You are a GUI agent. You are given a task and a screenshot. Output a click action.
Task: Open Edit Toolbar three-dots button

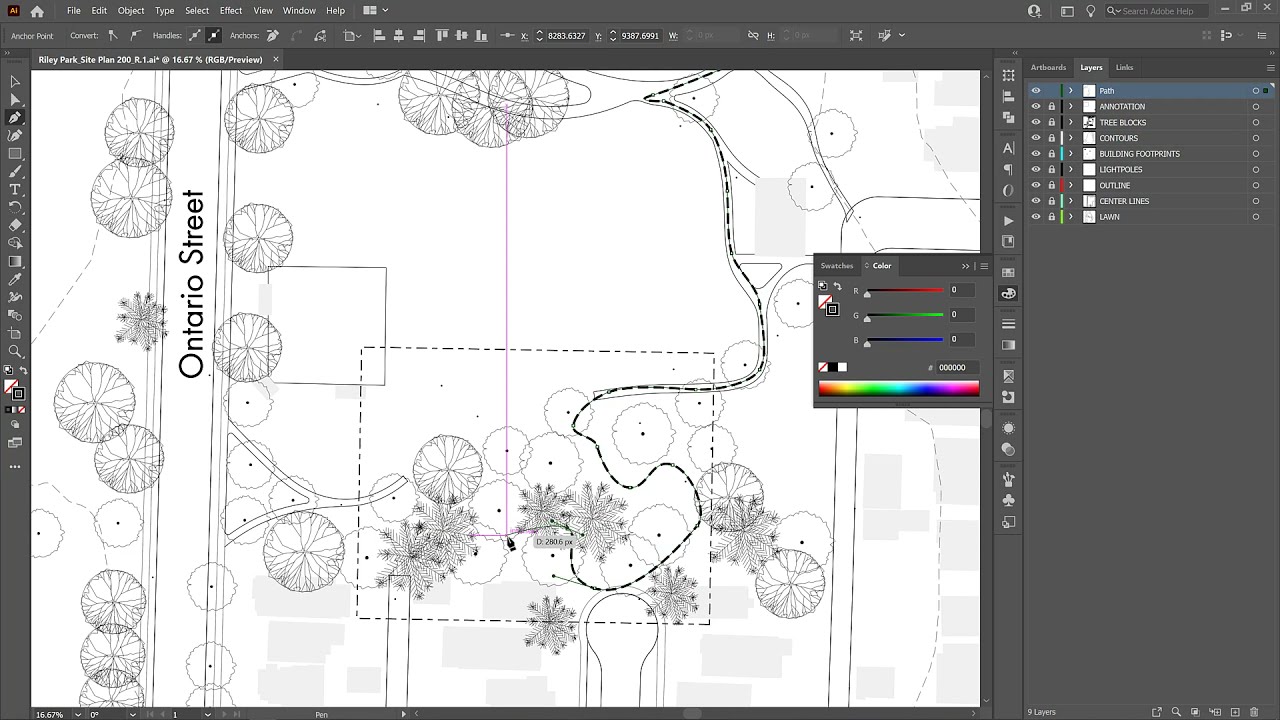15,467
